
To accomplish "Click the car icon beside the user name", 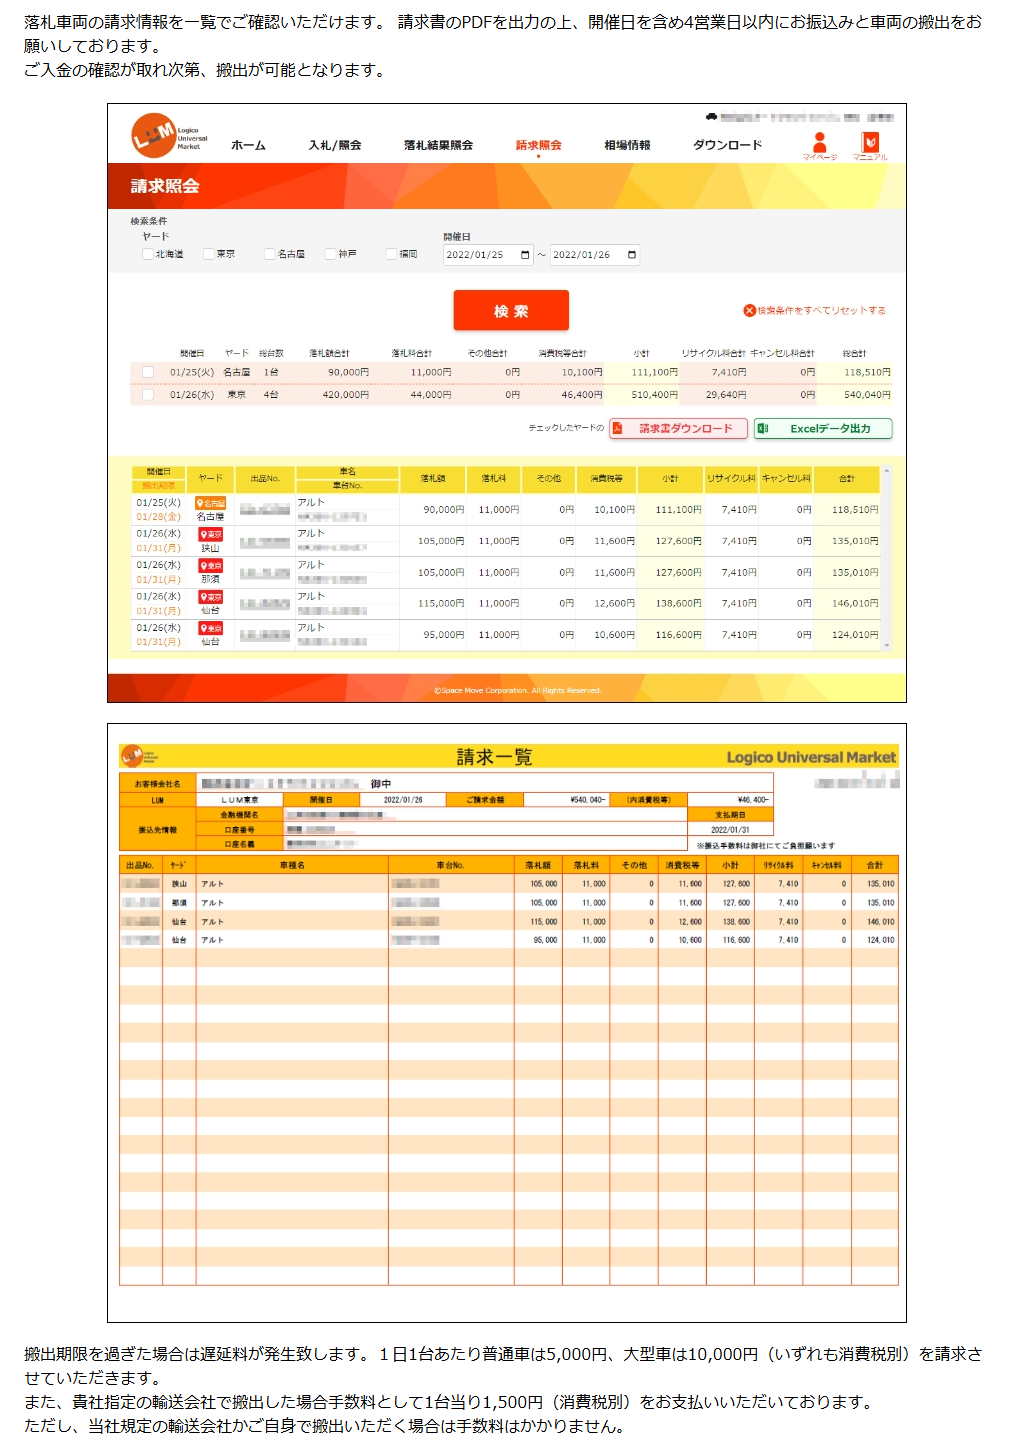I will [x=711, y=117].
